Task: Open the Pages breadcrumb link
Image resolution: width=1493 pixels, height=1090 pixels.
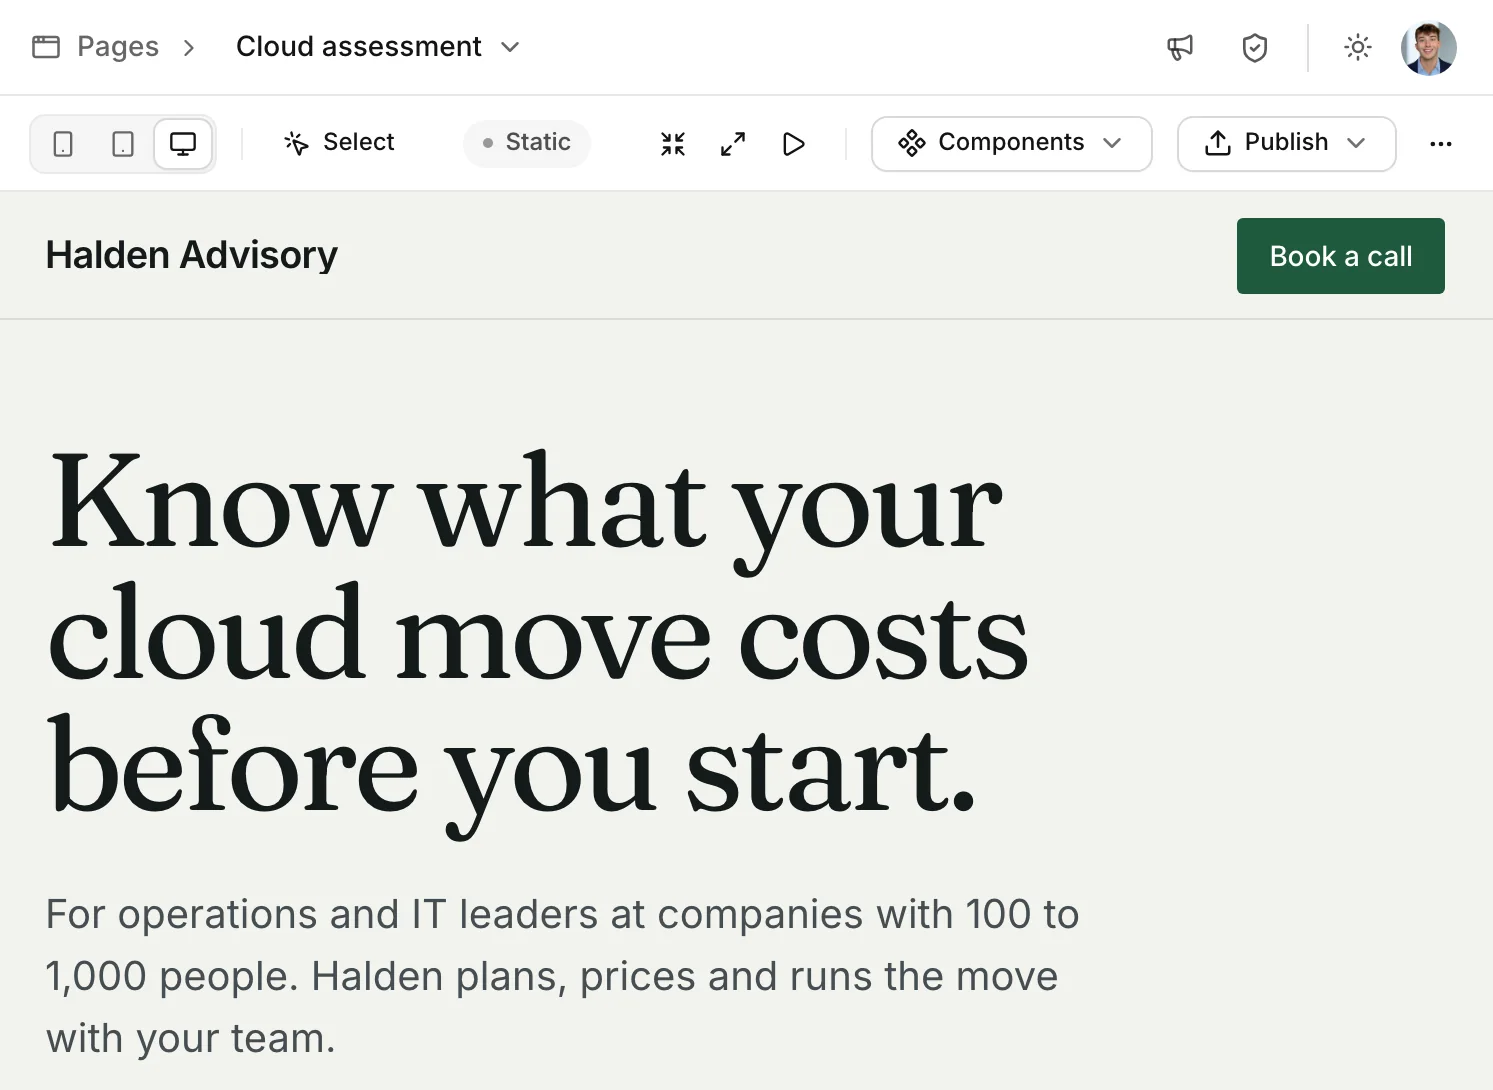Action: click(x=118, y=47)
